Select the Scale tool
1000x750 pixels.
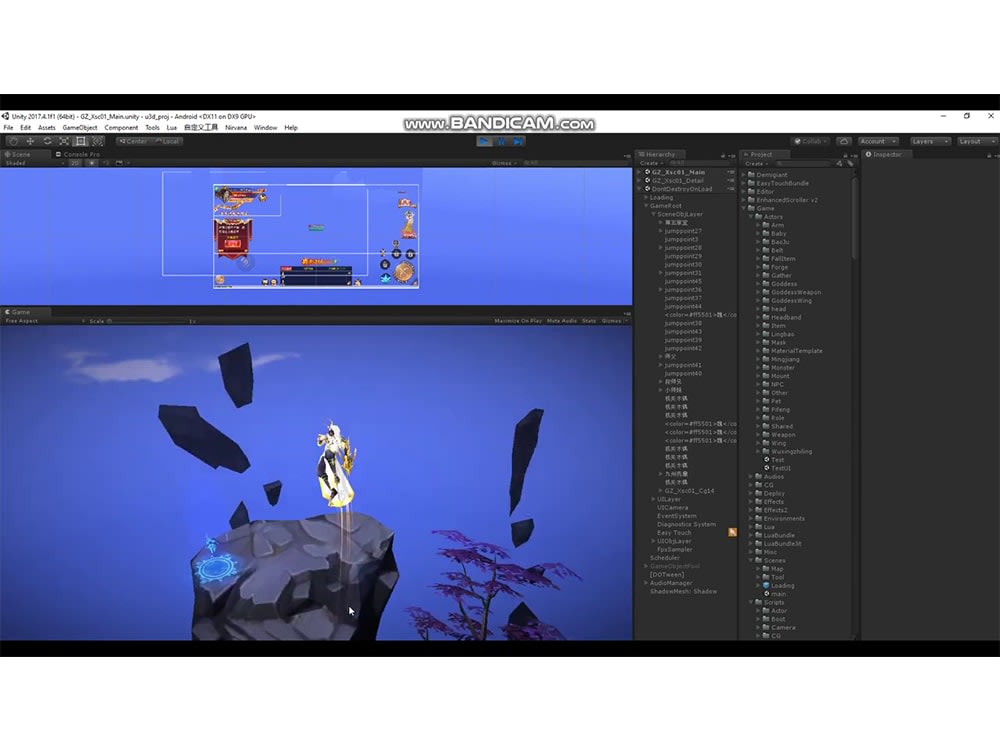pos(62,141)
